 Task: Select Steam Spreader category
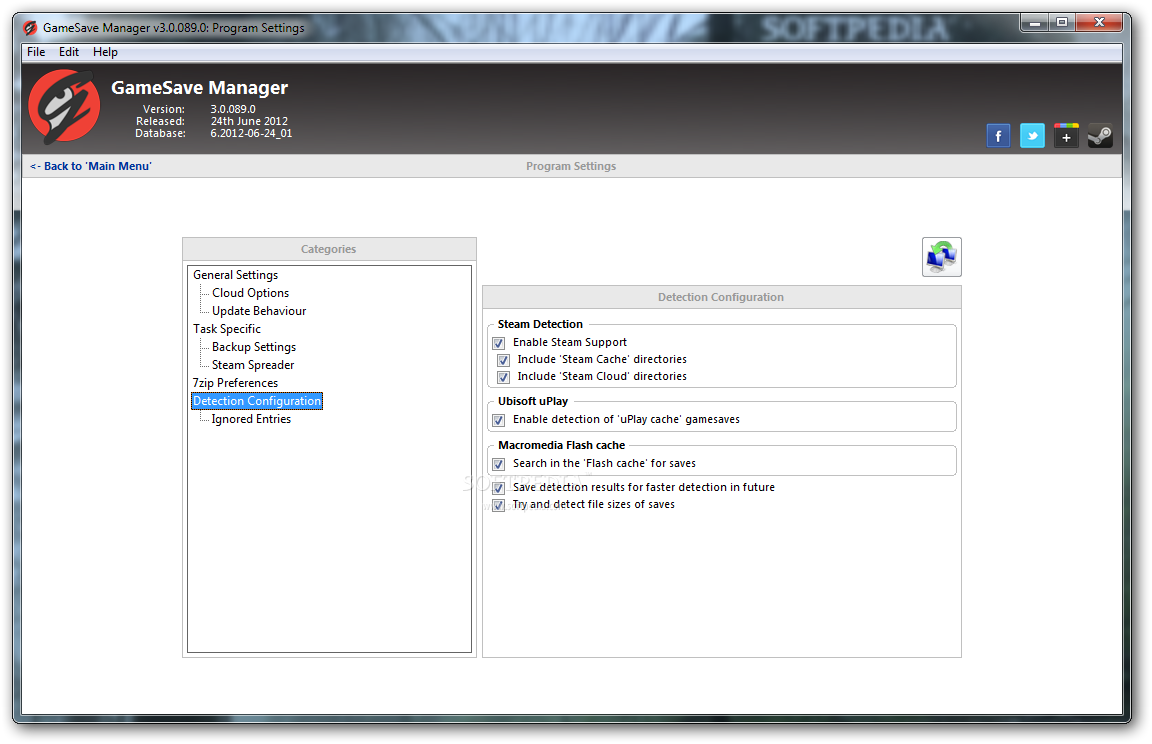[x=253, y=365]
